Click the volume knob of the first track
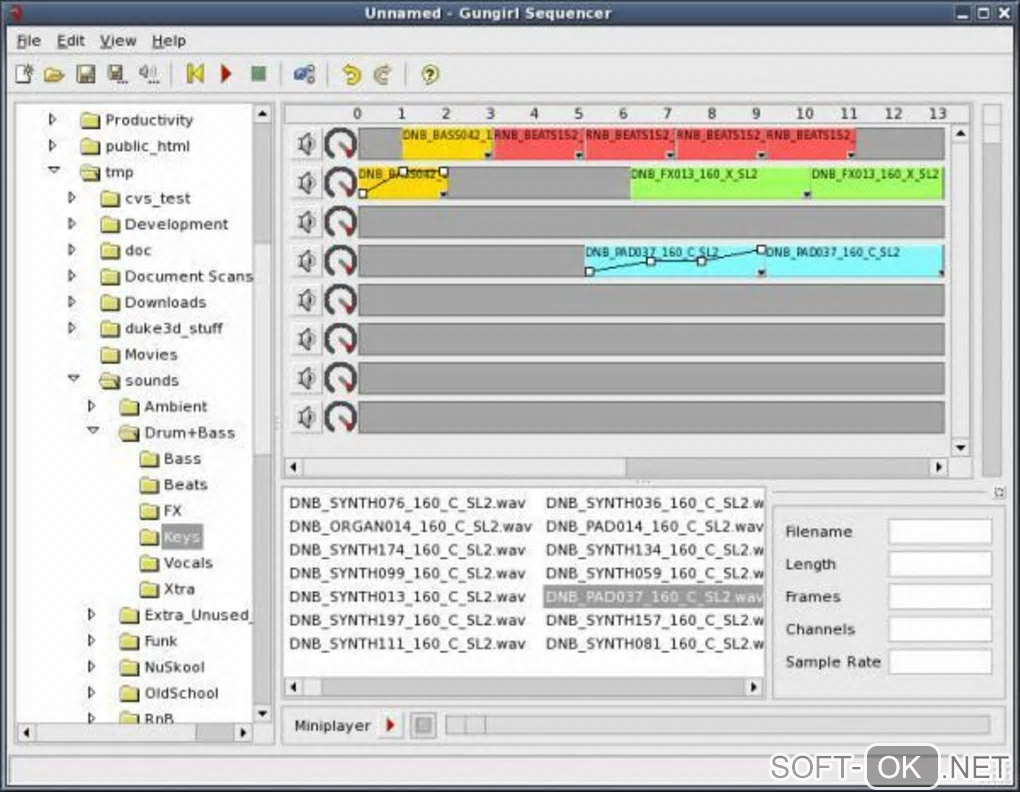This screenshot has width=1020, height=792. (340, 144)
